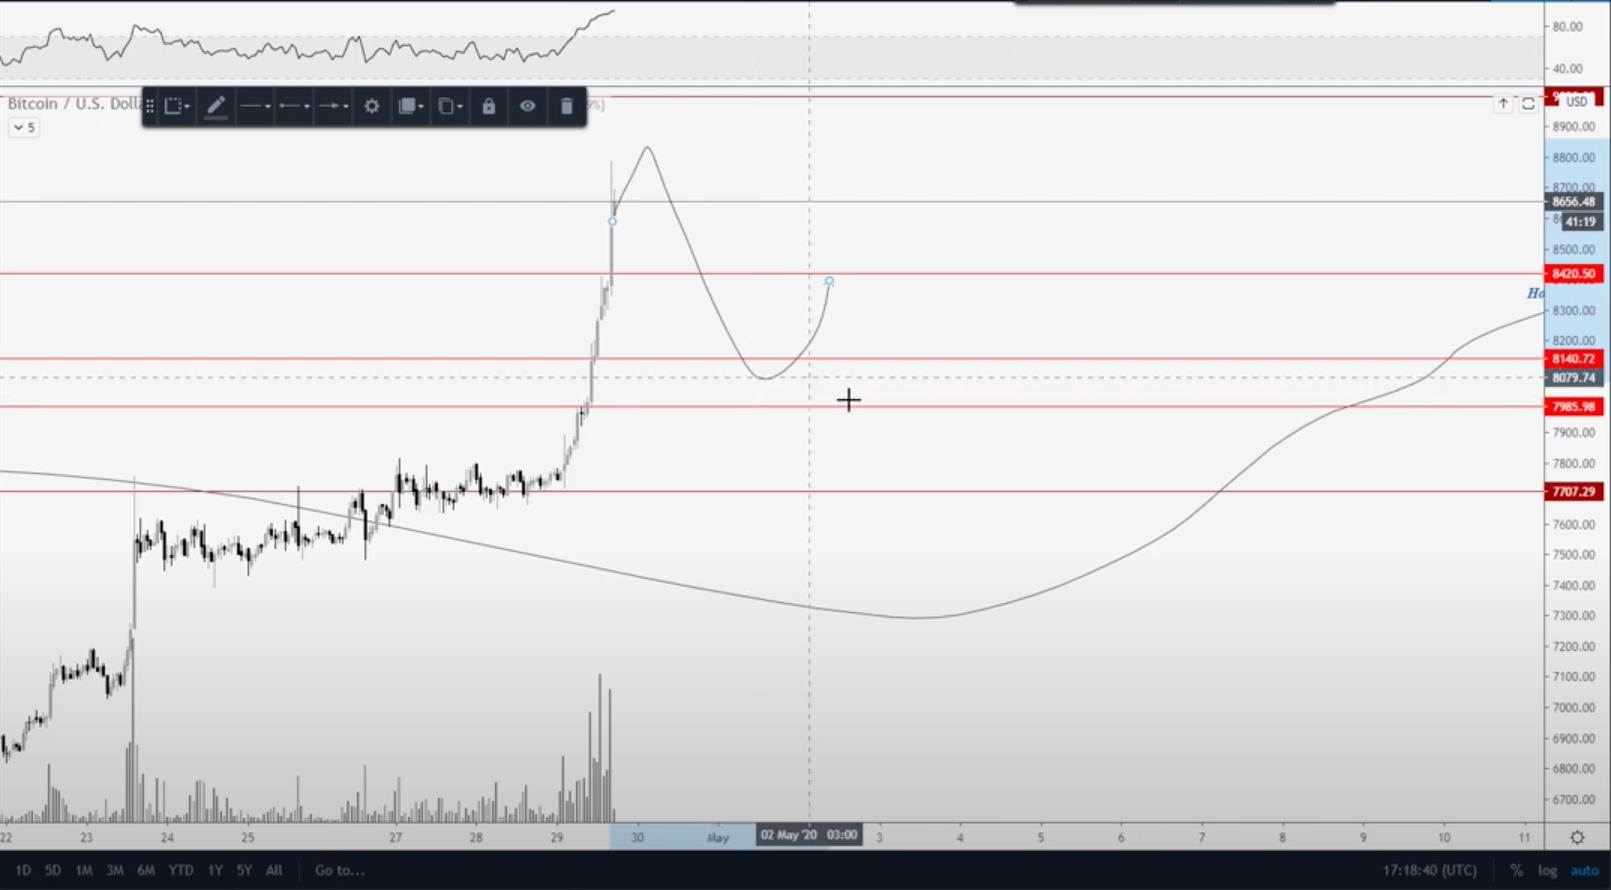Expand the line style dropdown
Image resolution: width=1611 pixels, height=890 pixels.
pos(255,106)
